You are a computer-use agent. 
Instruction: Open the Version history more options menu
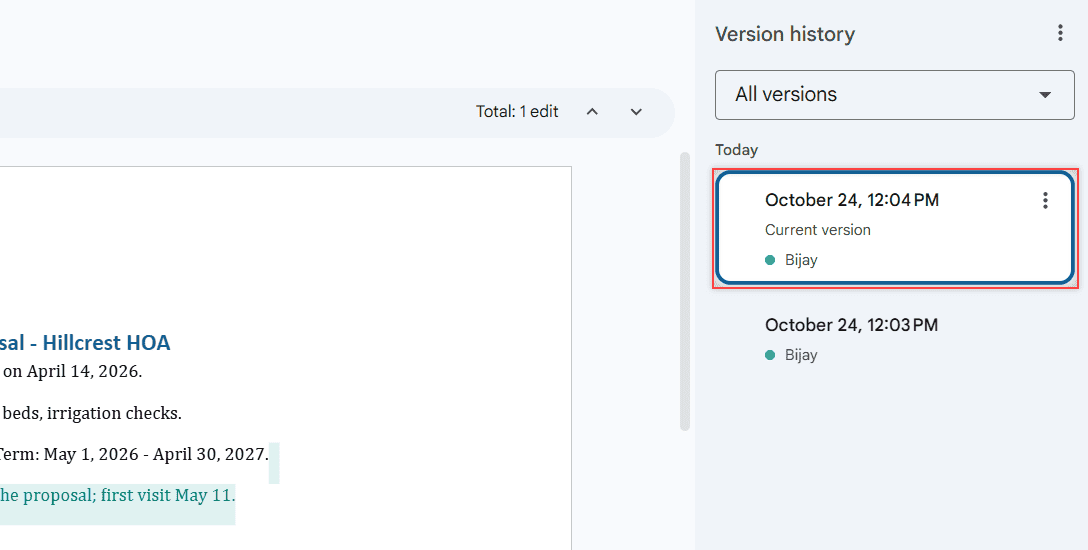(1060, 33)
